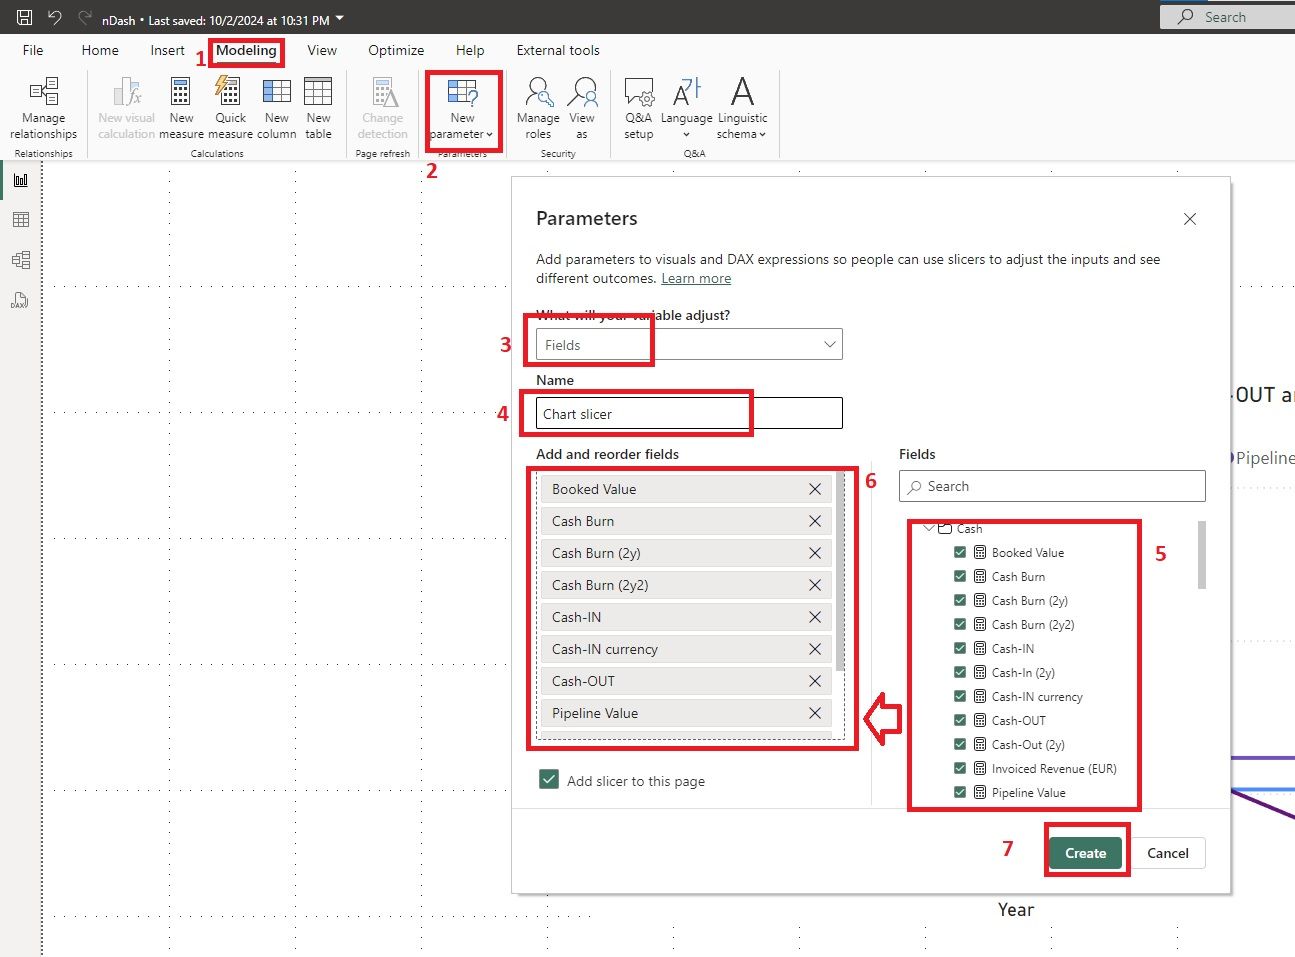The height and width of the screenshot is (957, 1295).
Task: Uncheck Pipeline Value field checkbox
Action: click(x=960, y=792)
